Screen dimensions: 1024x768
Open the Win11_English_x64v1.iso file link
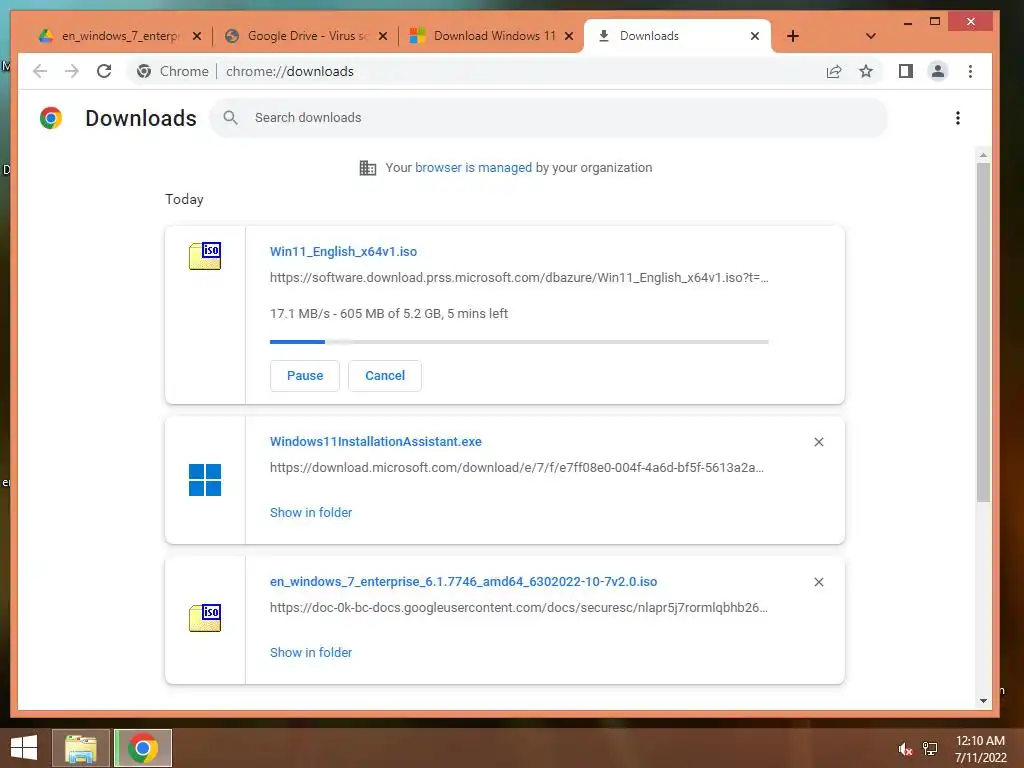click(344, 251)
